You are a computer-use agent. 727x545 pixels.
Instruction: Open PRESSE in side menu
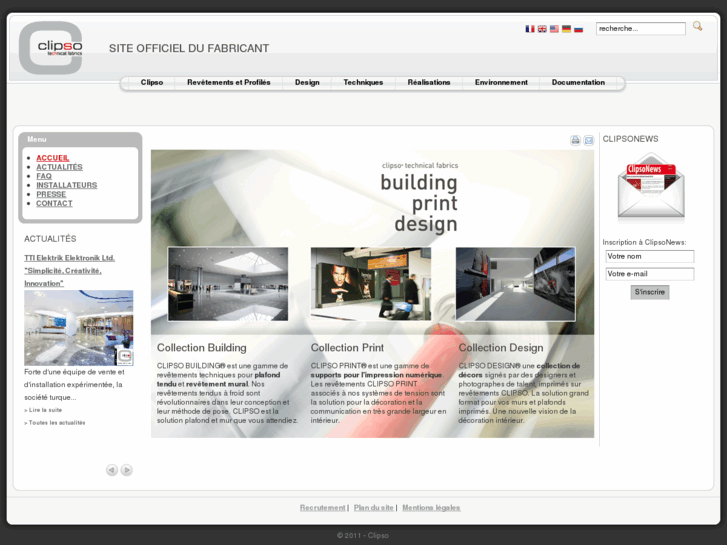click(x=51, y=194)
